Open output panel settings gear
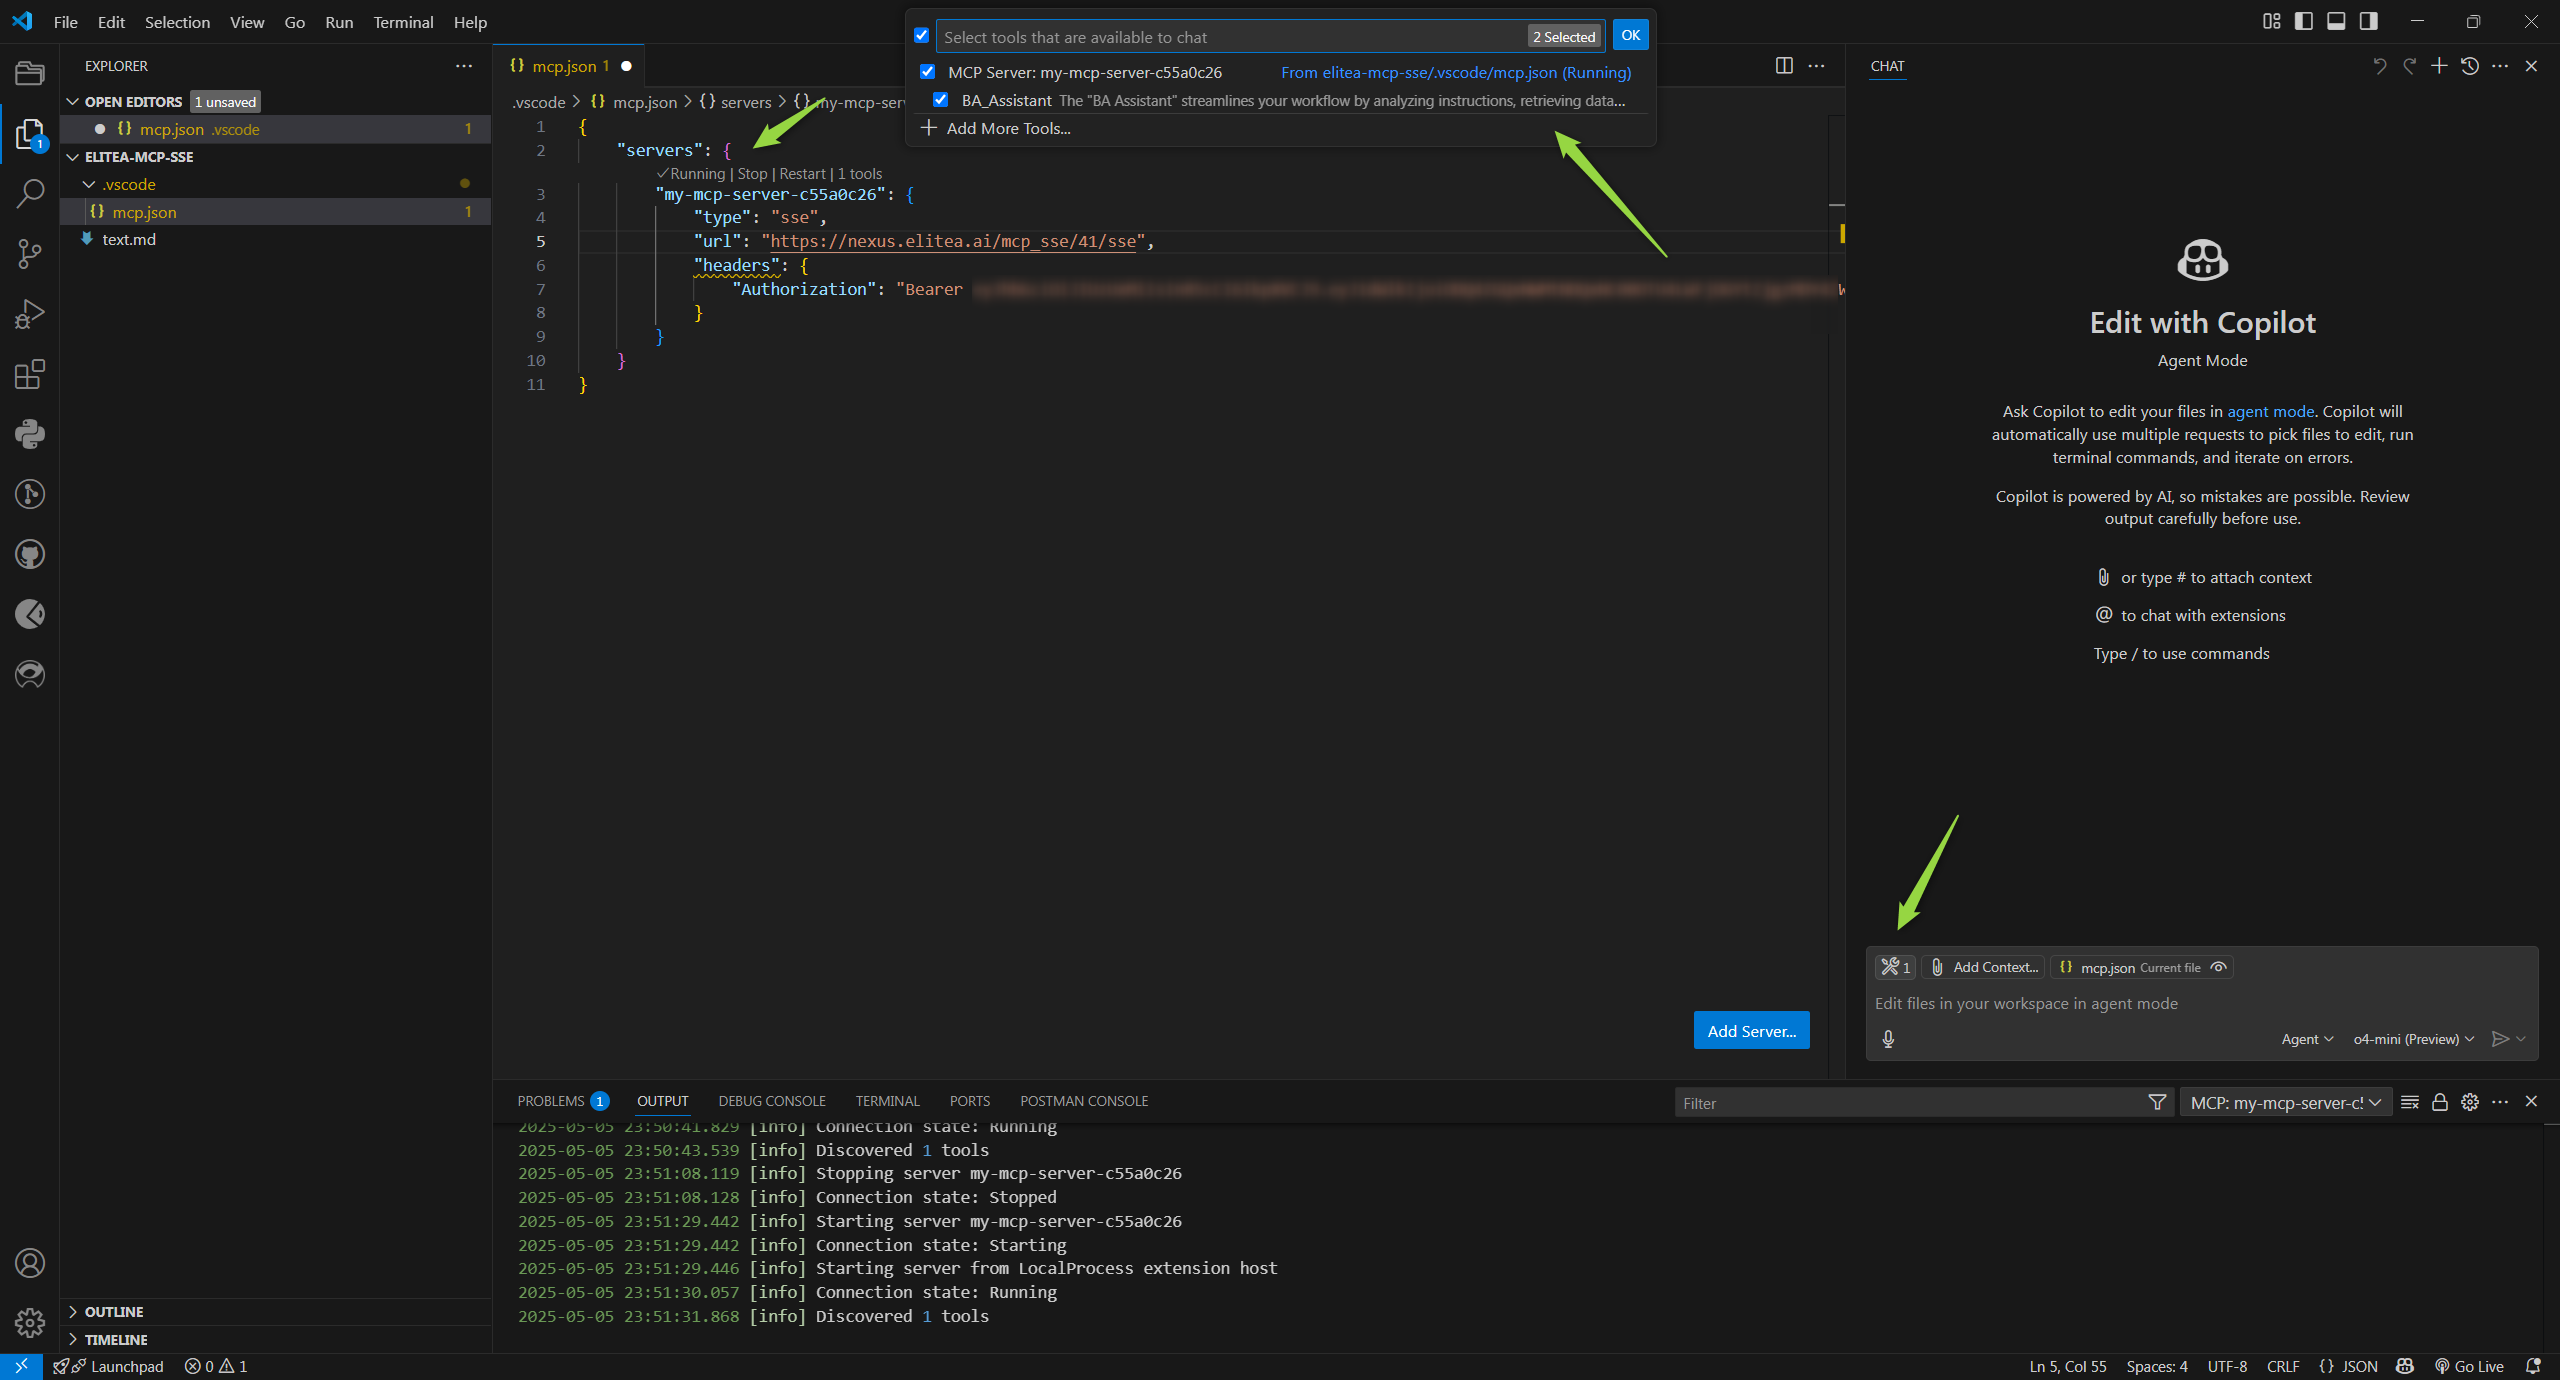 tap(2470, 1102)
